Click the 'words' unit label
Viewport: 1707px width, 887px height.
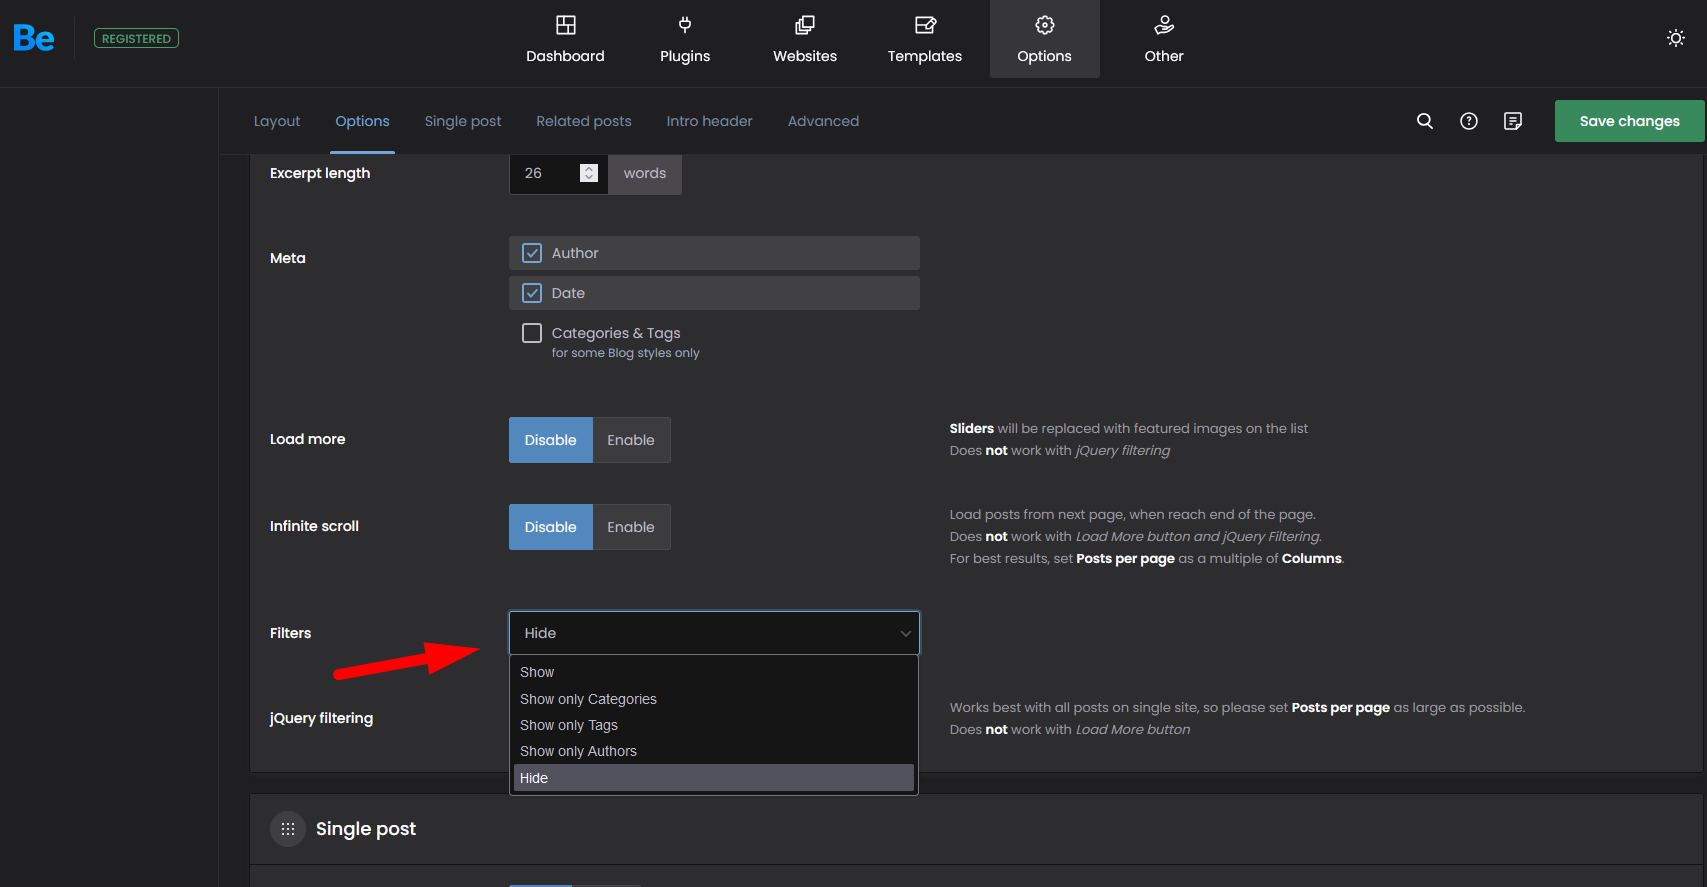645,173
